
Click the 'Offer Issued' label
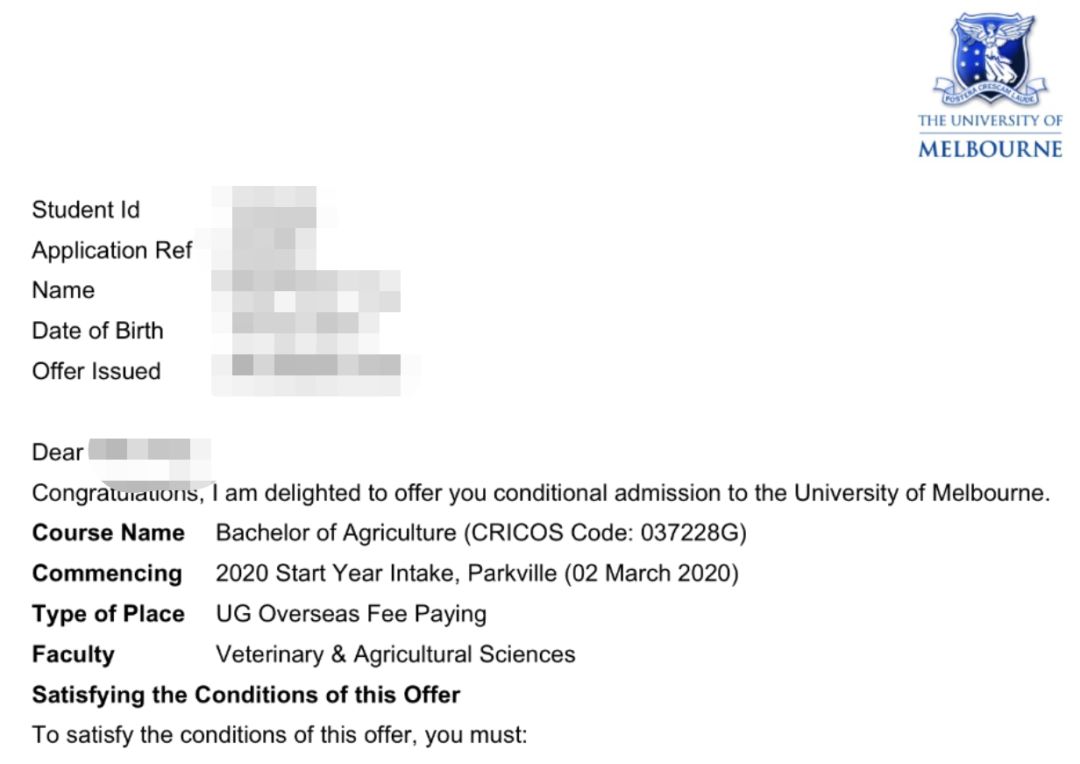[96, 371]
